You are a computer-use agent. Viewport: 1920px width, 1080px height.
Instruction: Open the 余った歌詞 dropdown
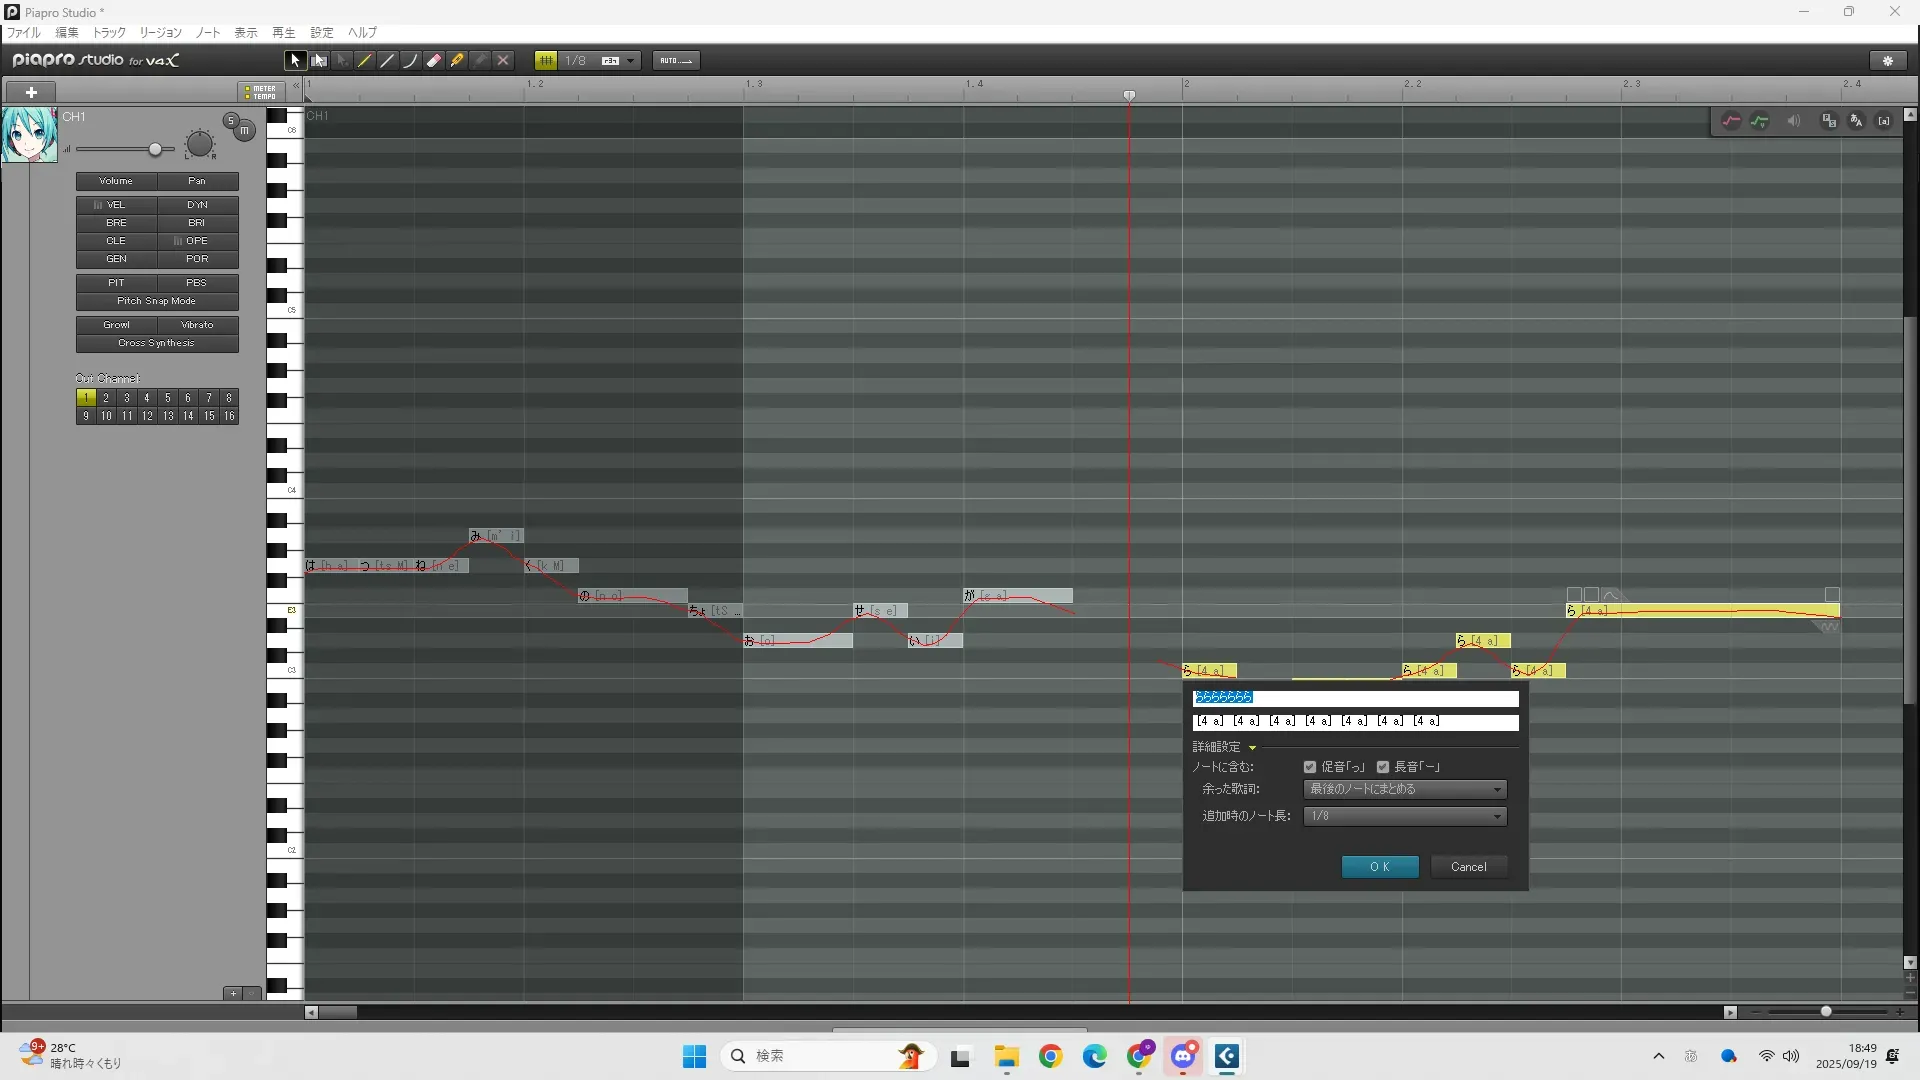[x=1404, y=789]
